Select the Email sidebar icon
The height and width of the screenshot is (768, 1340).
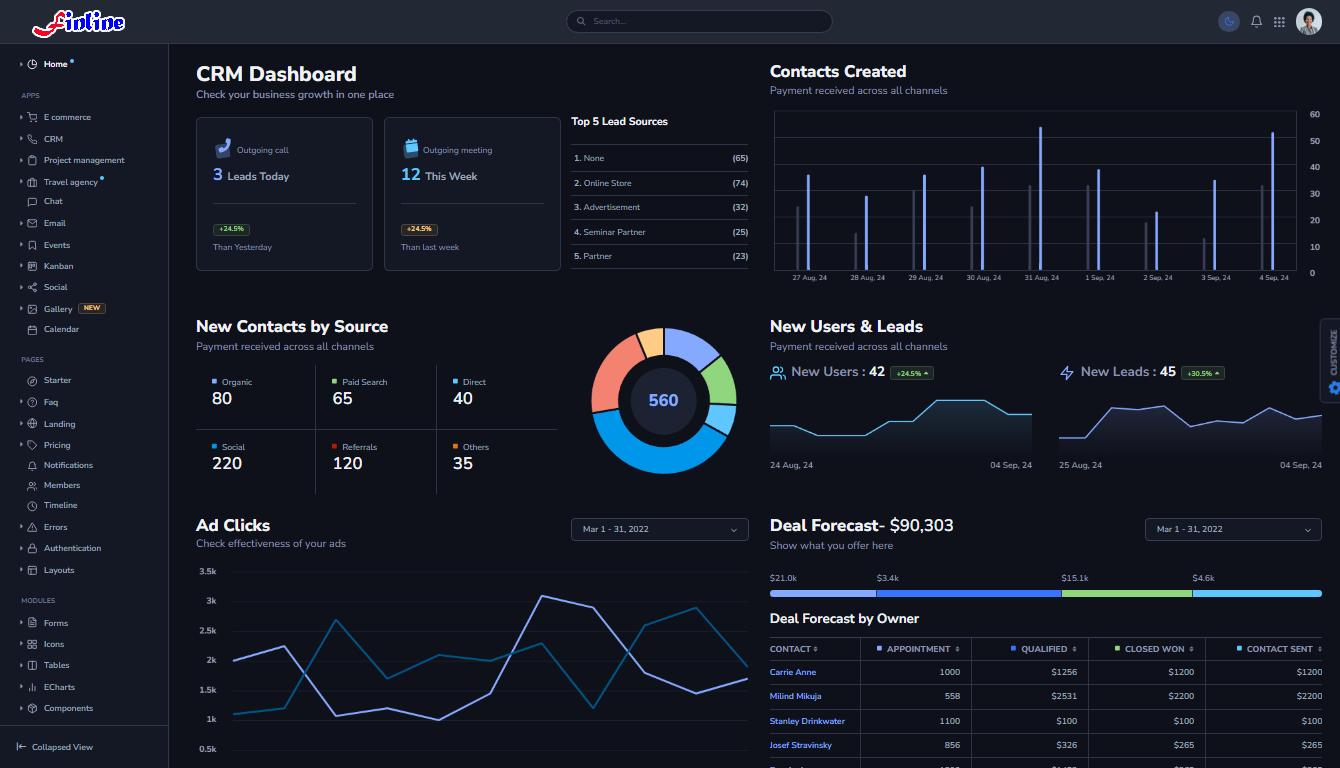[x=33, y=223]
